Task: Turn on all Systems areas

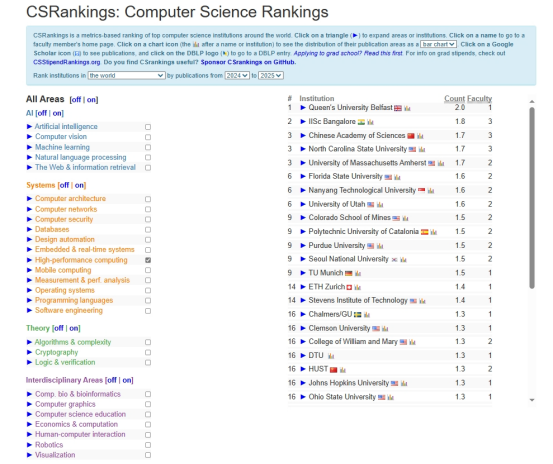Action: click(79, 185)
